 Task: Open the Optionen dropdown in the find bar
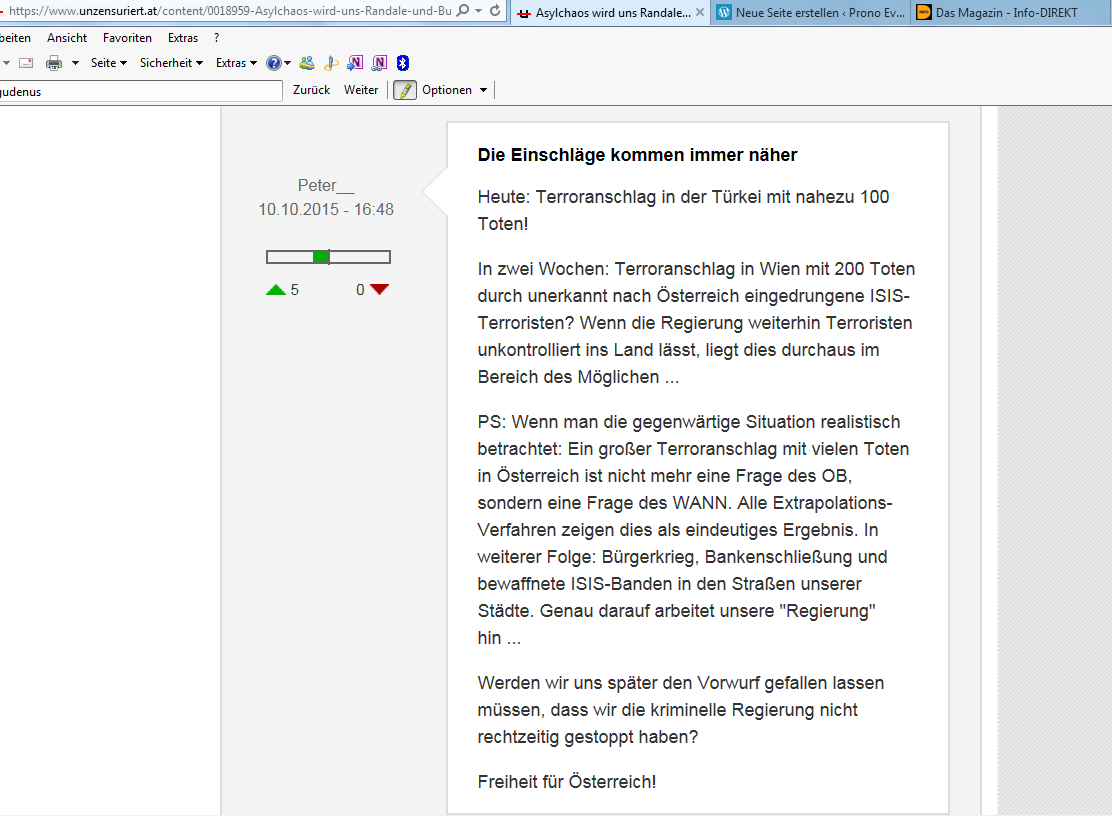454,90
